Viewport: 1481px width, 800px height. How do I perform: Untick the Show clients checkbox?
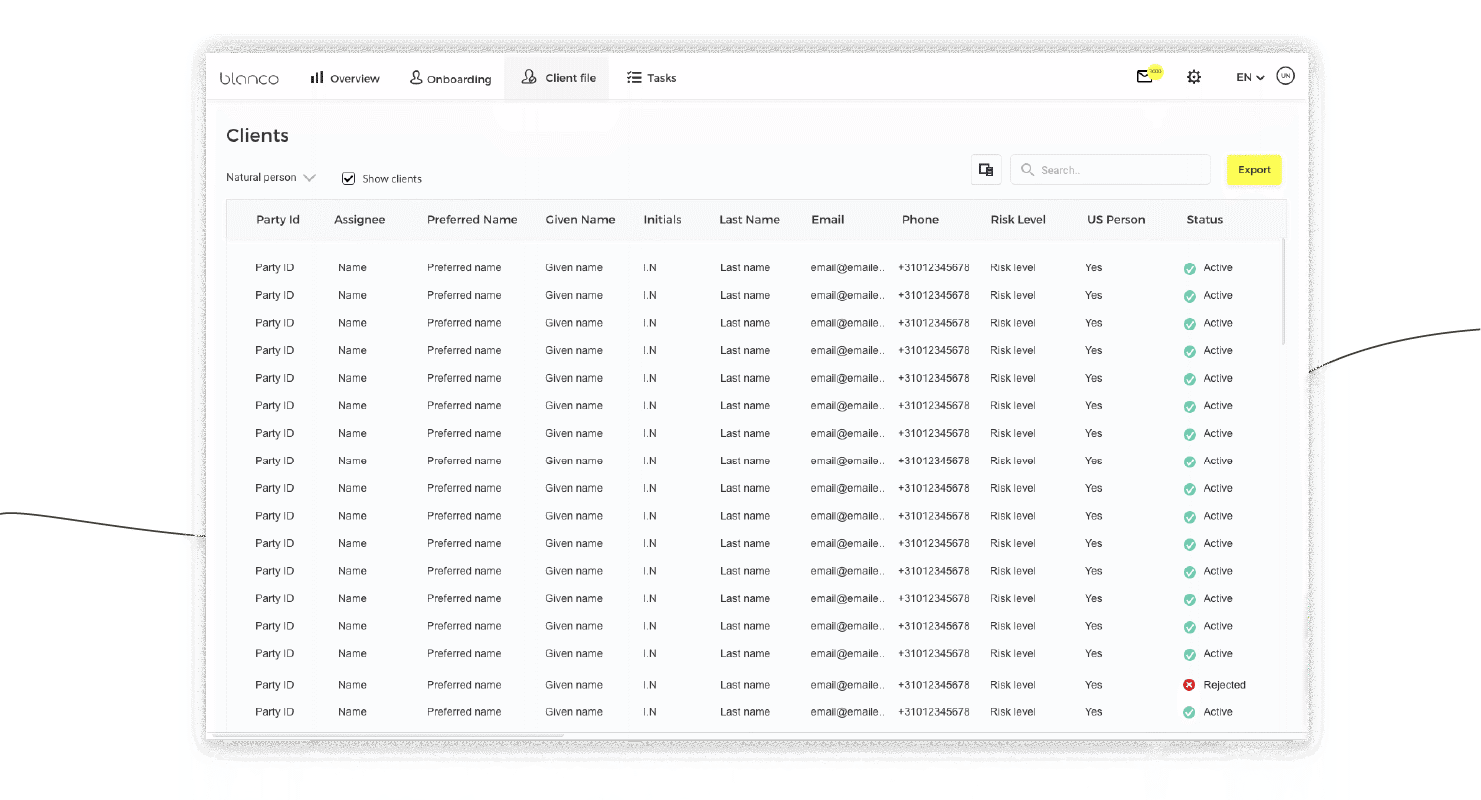click(348, 179)
